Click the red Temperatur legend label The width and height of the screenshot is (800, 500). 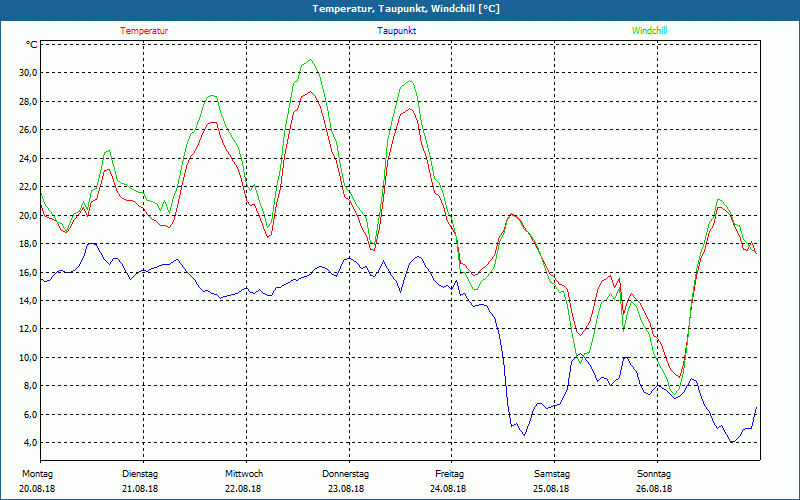[144, 31]
